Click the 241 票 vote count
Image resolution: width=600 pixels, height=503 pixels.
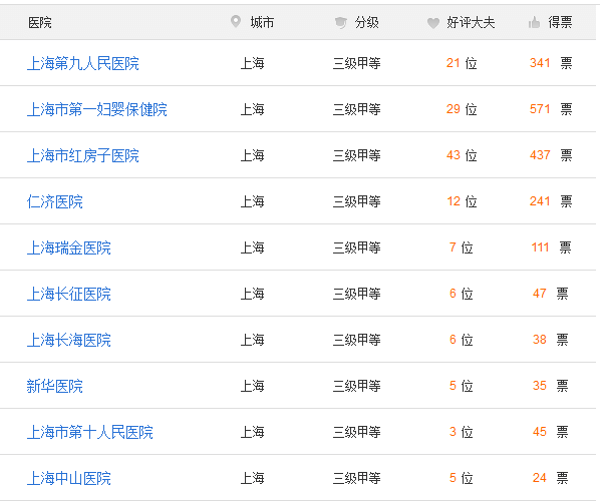[x=551, y=201]
